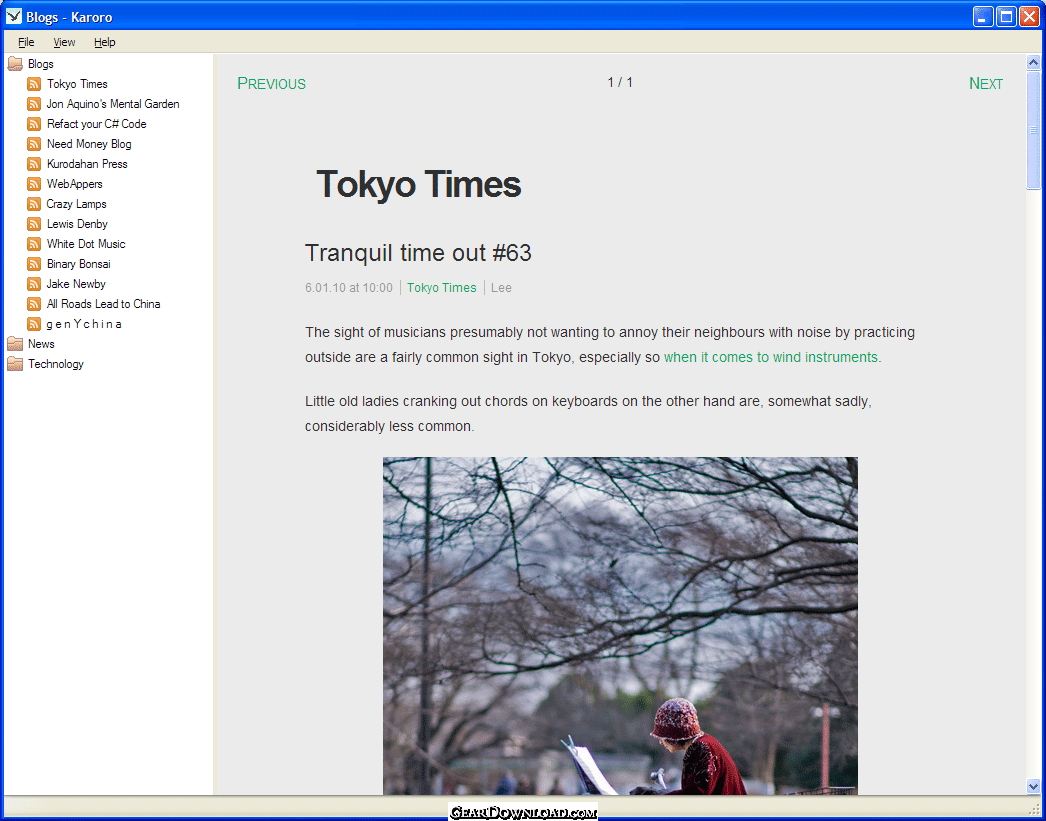Click RSS icon beside Jake Newby
Image resolution: width=1046 pixels, height=821 pixels.
34,284
